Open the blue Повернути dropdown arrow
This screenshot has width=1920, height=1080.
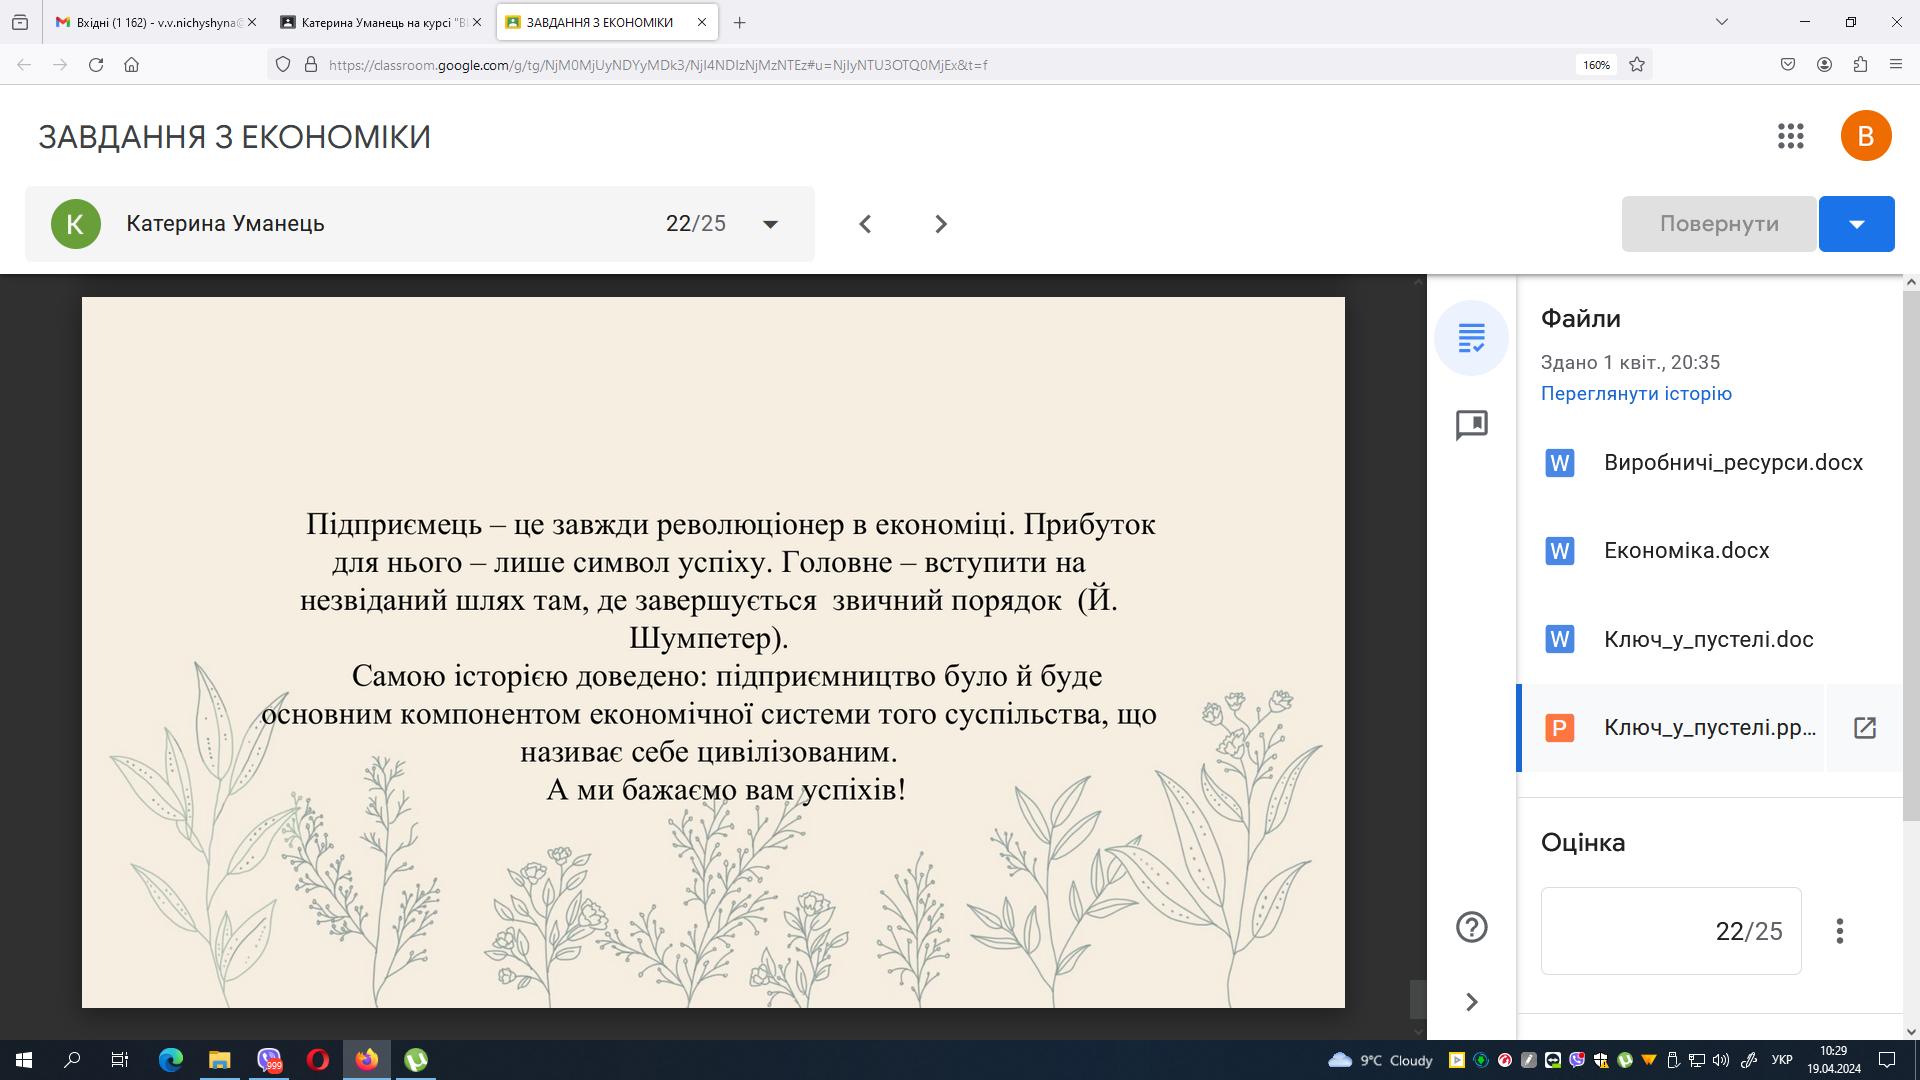[1856, 224]
